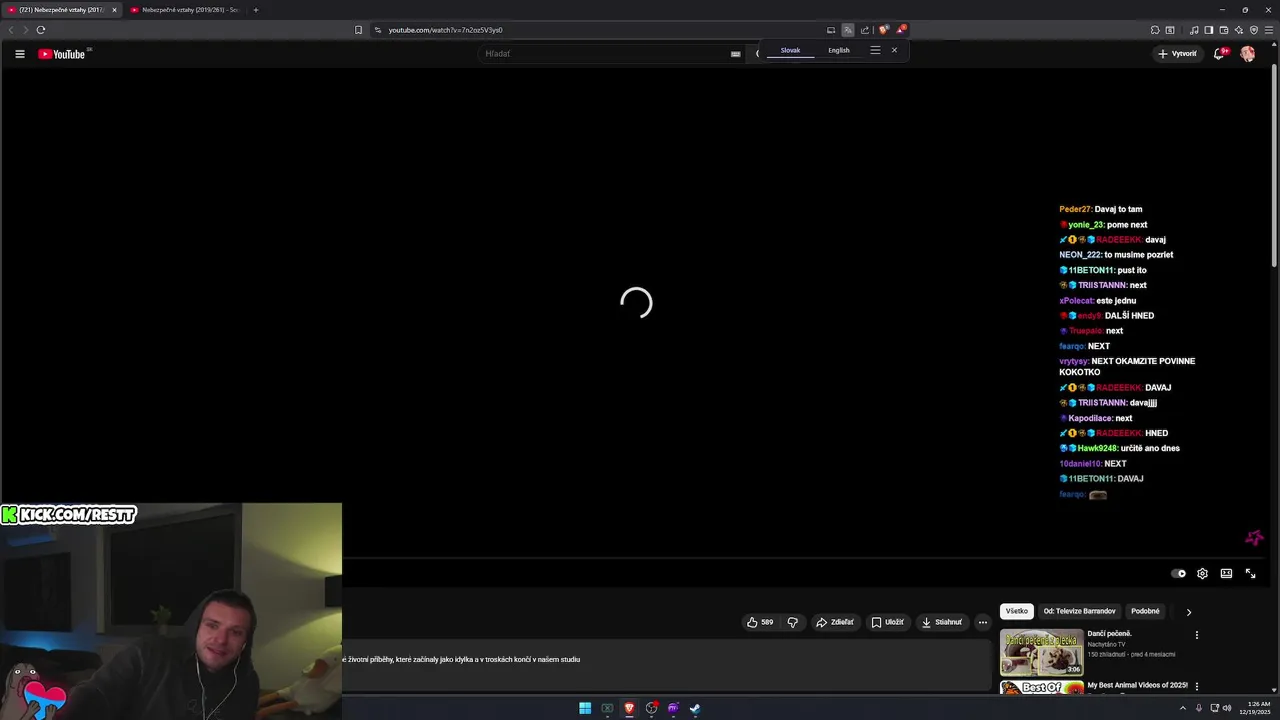Click the Vytvoriť create button
Viewport: 1280px width, 720px height.
(x=1177, y=54)
